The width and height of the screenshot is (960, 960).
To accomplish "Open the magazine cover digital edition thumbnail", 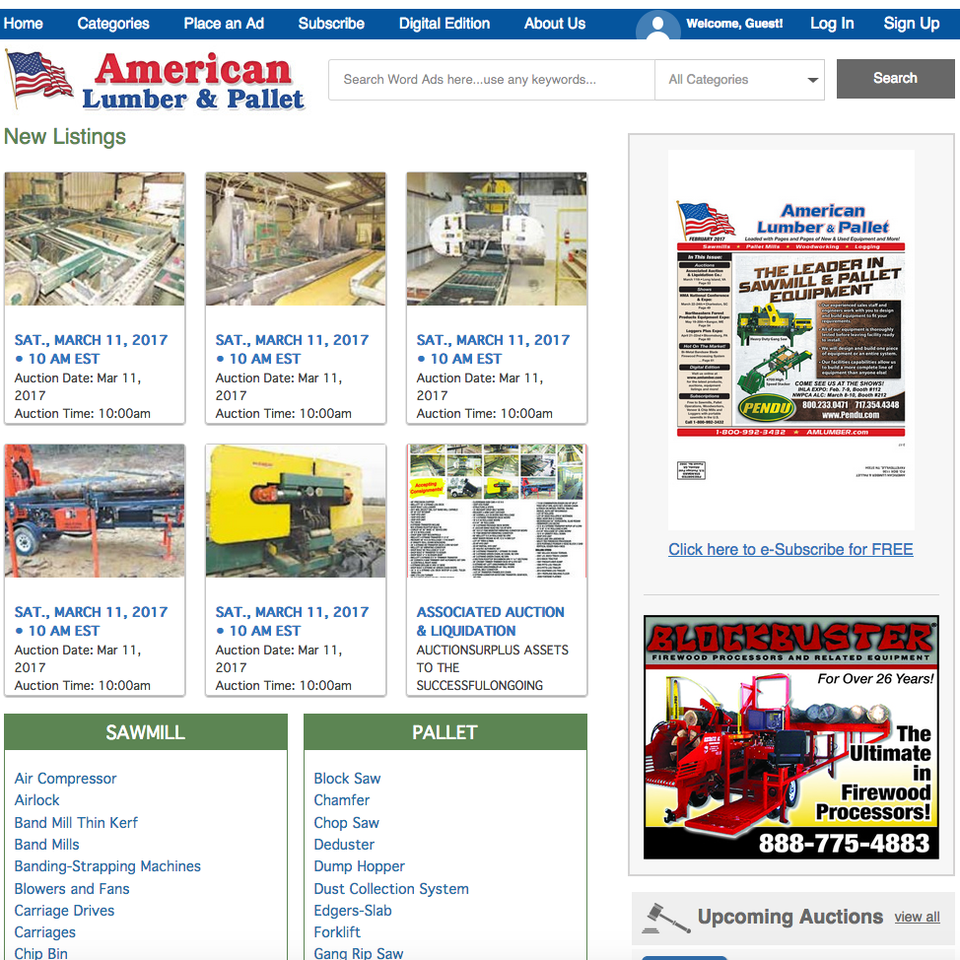I will click(791, 340).
